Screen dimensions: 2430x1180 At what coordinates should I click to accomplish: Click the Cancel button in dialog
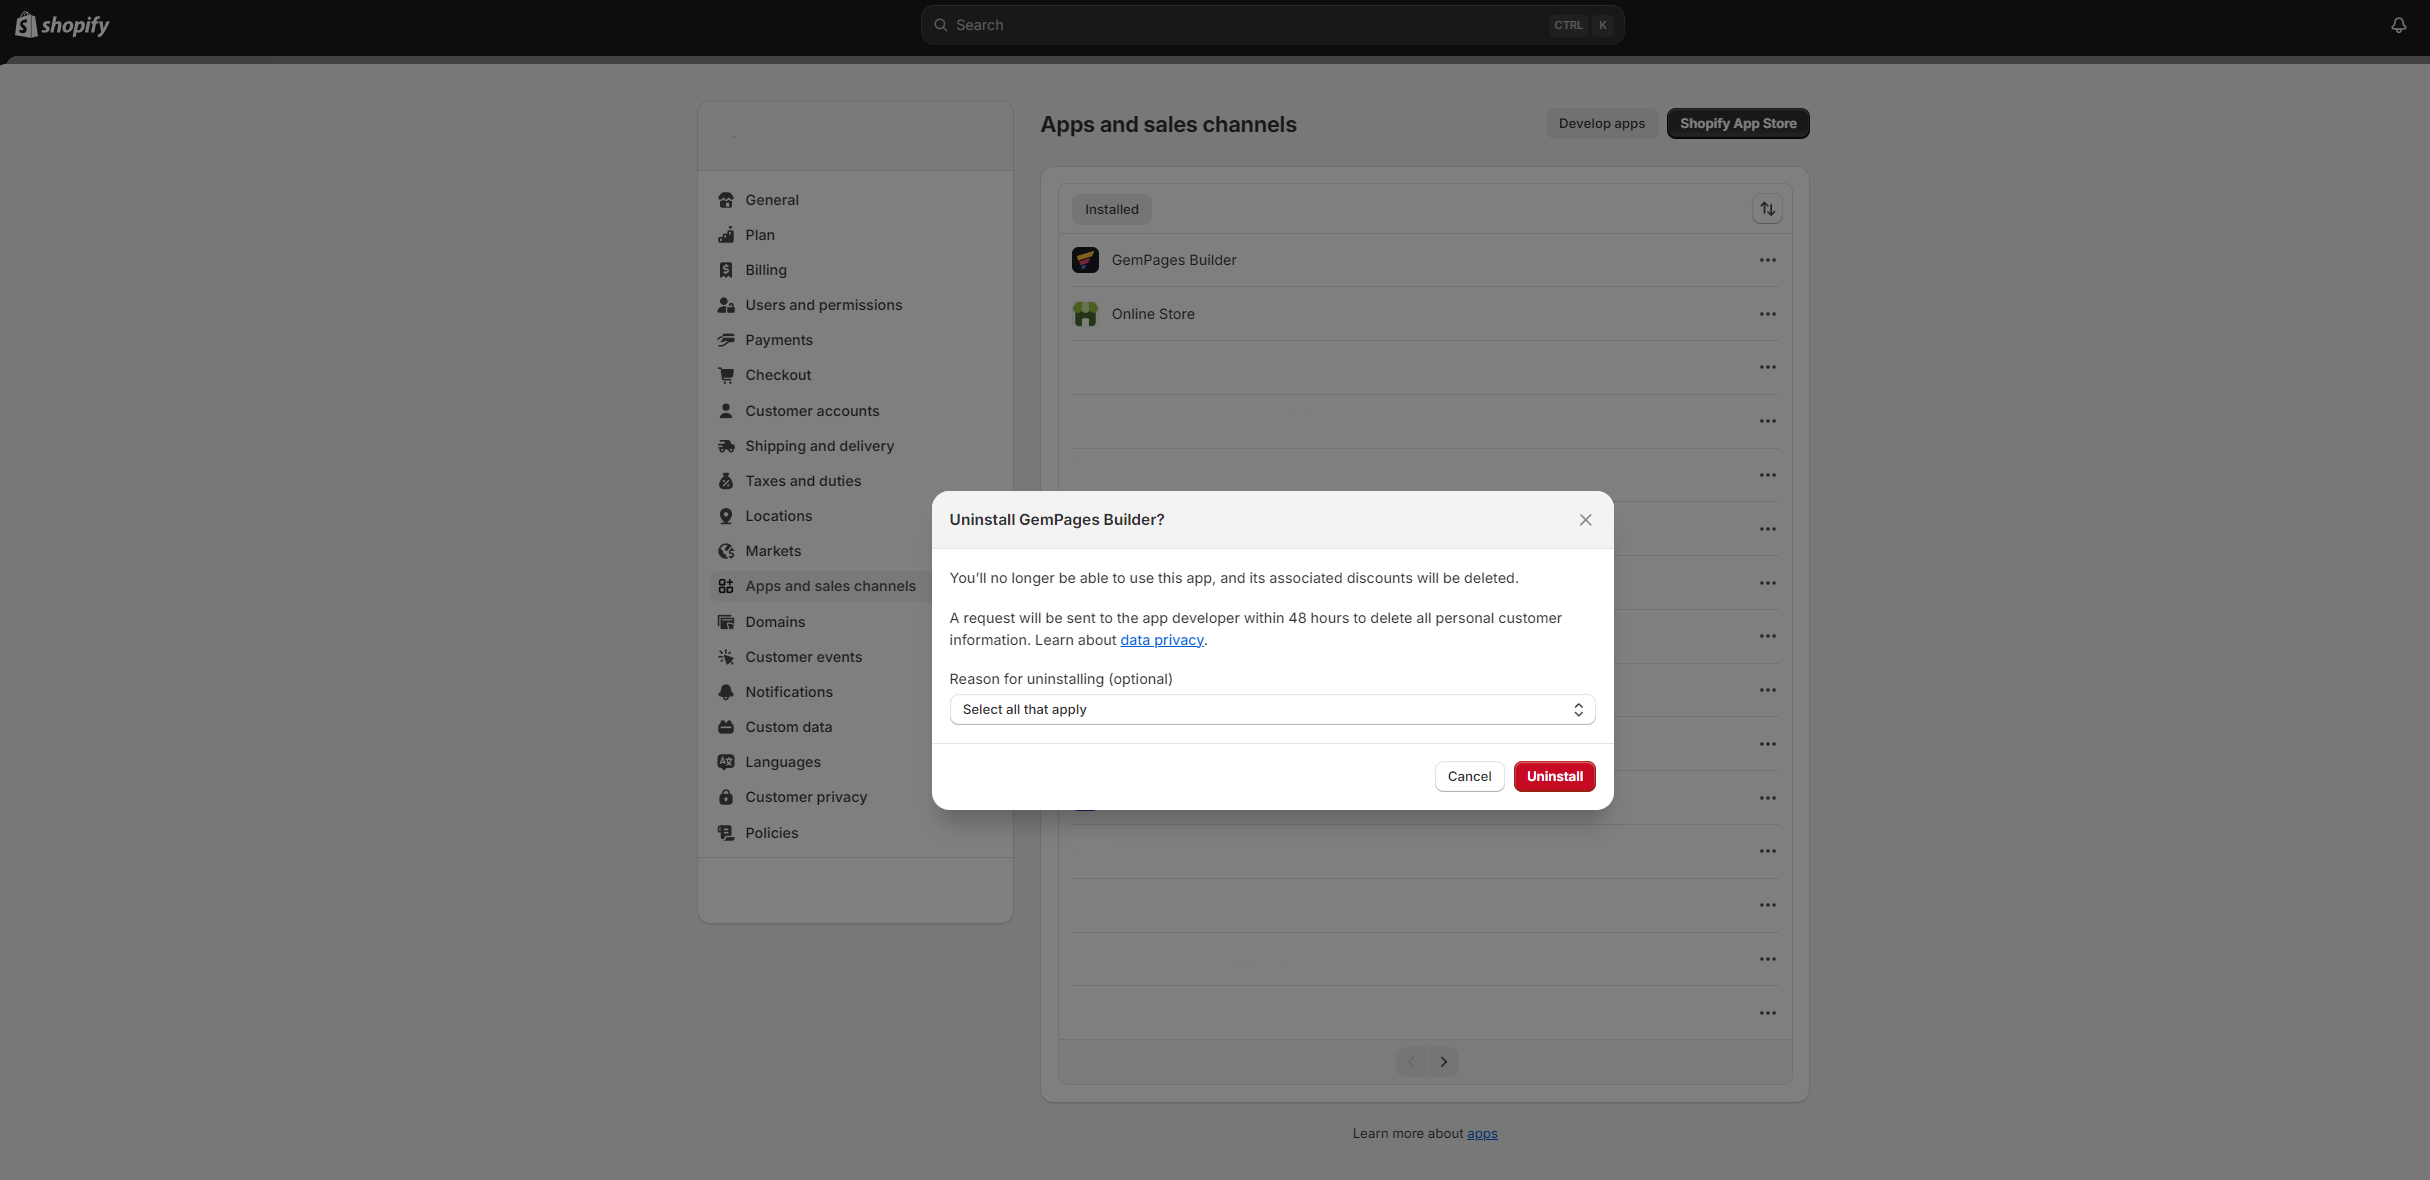tap(1469, 777)
